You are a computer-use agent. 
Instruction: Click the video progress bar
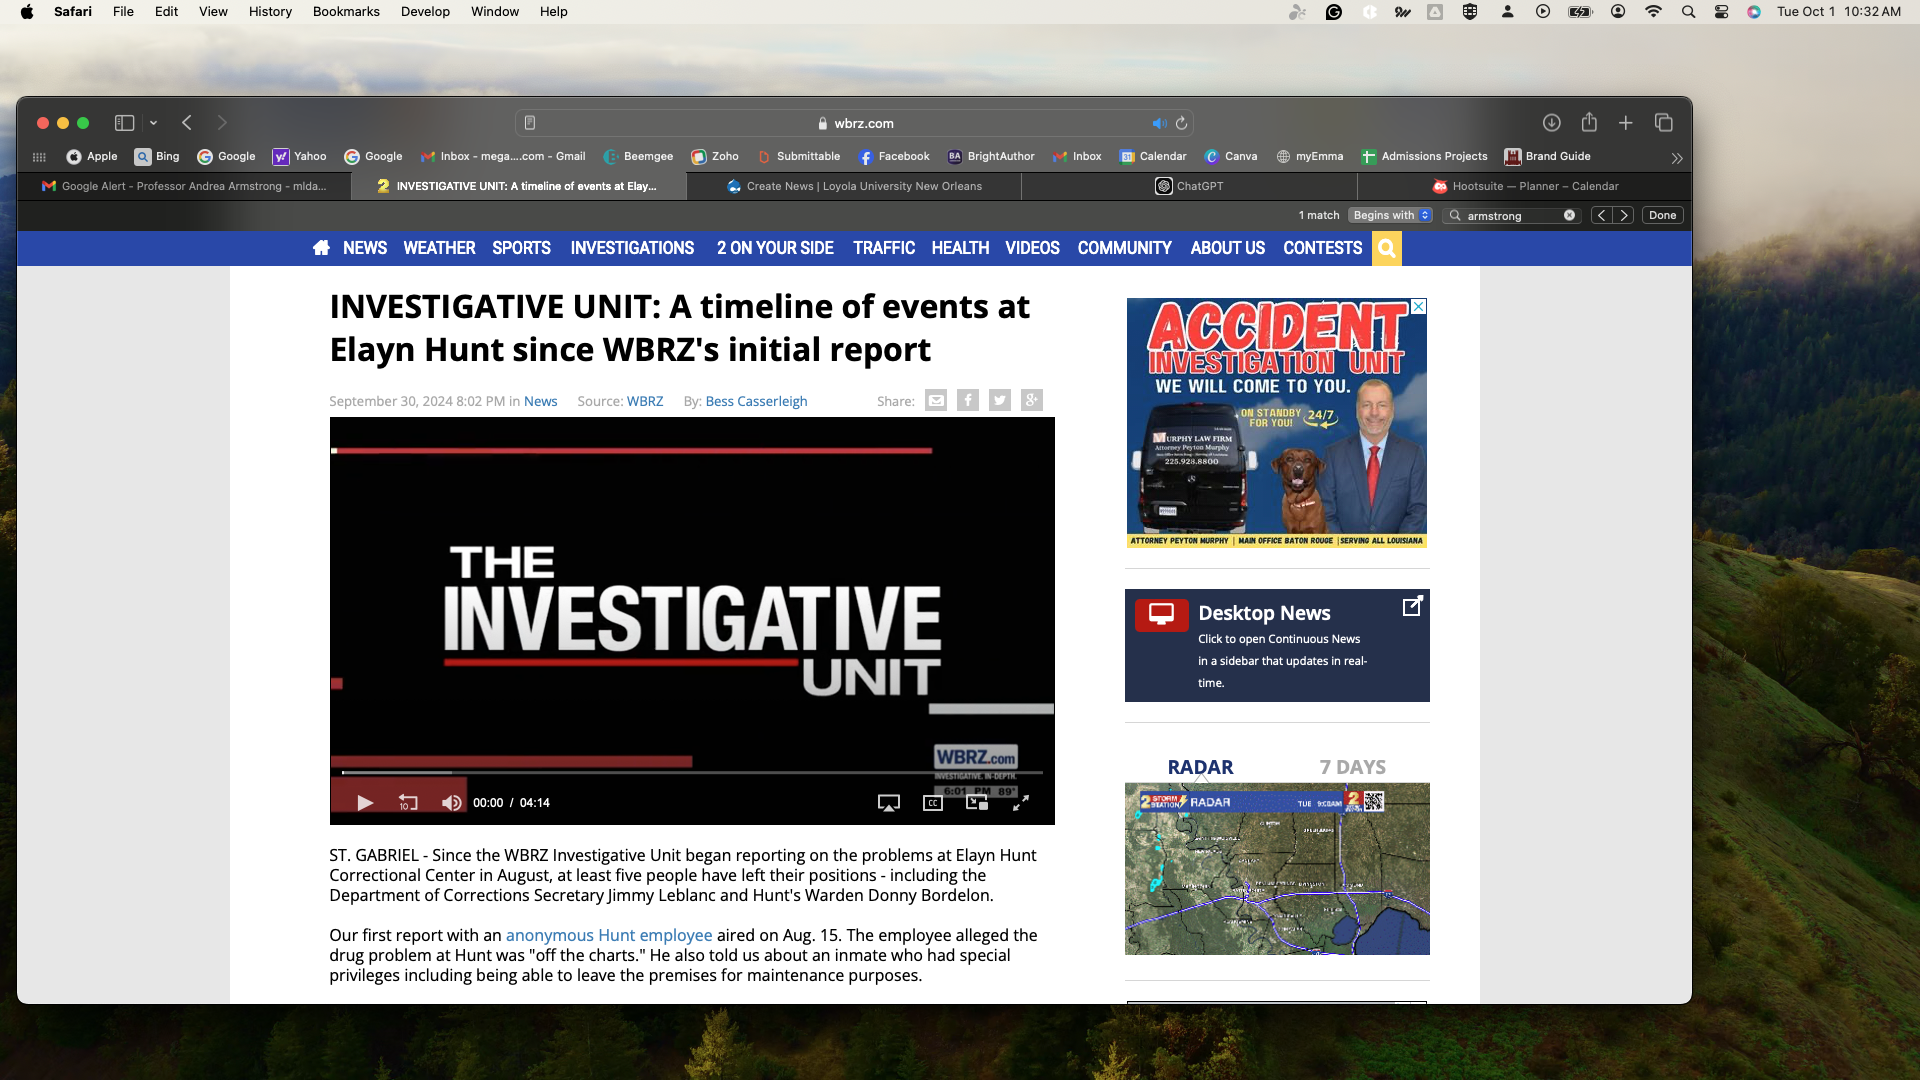tap(690, 773)
